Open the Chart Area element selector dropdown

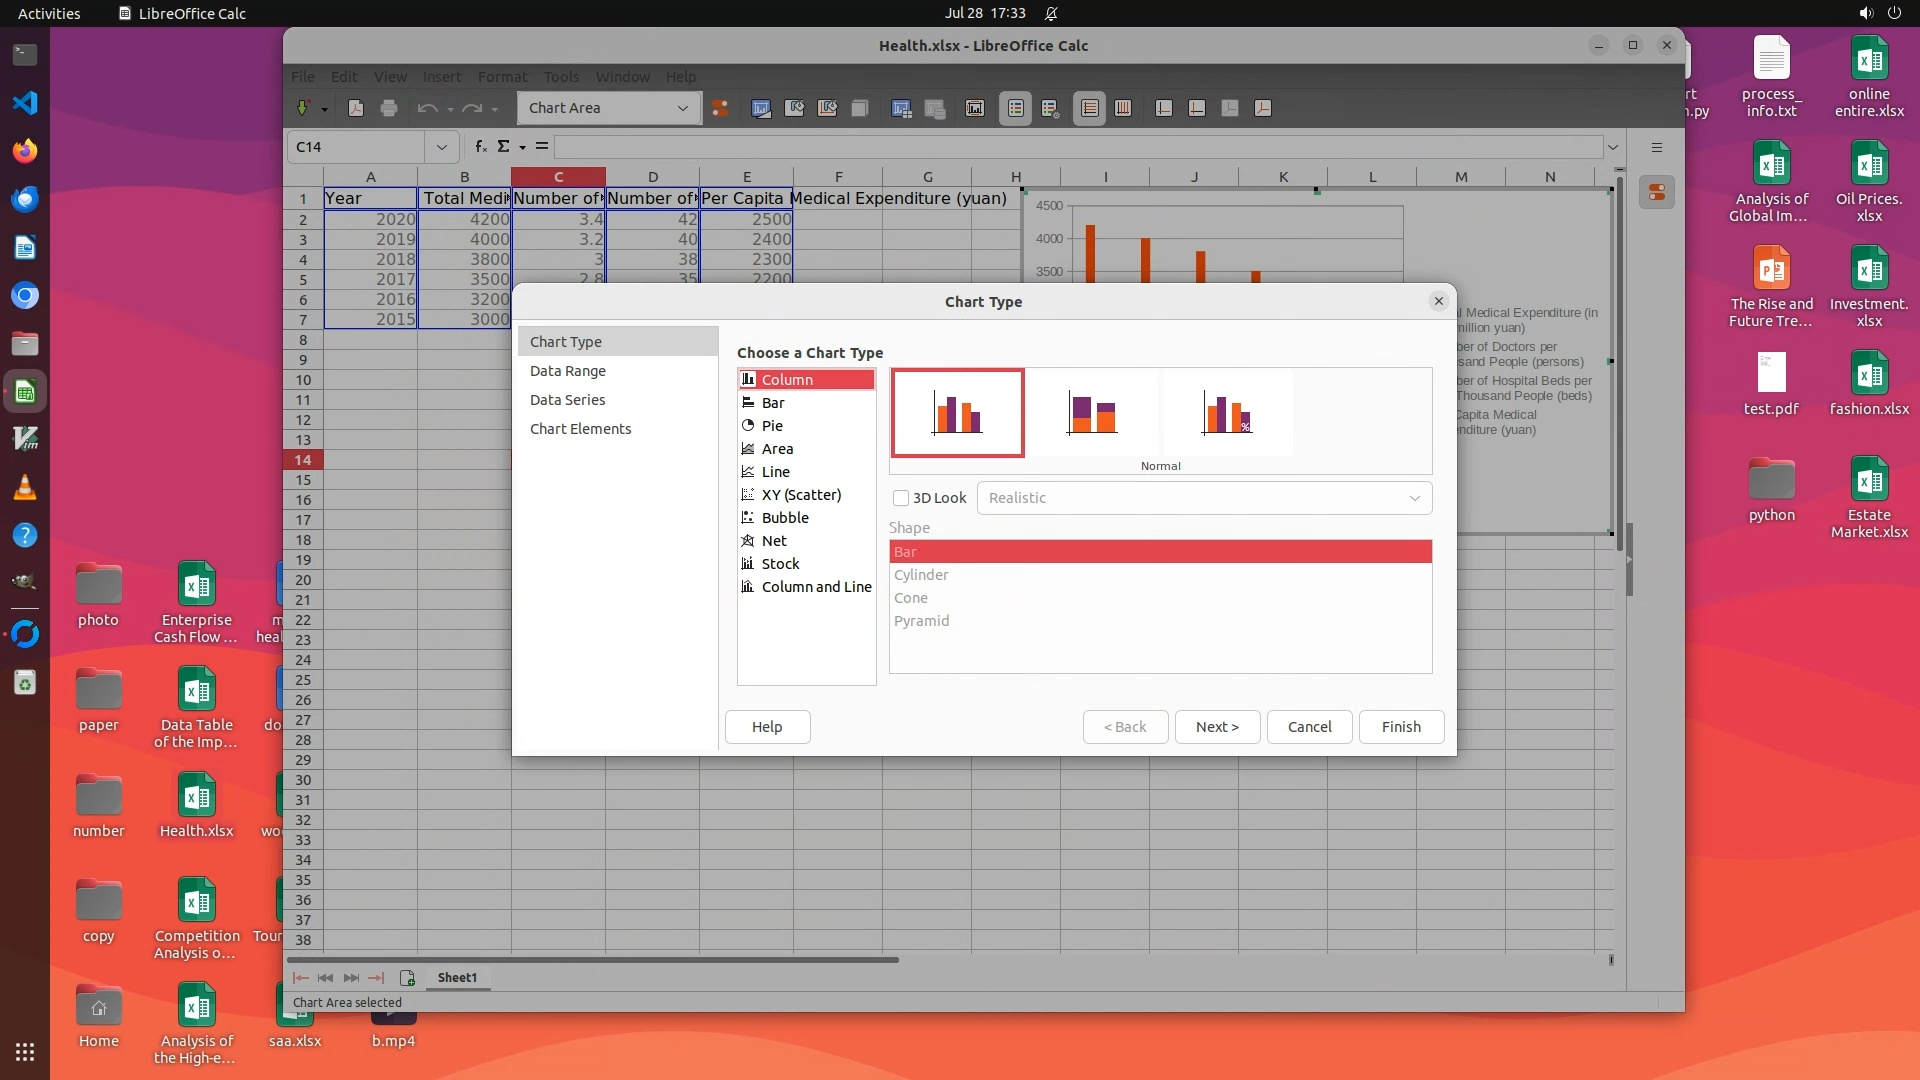pyautogui.click(x=682, y=108)
